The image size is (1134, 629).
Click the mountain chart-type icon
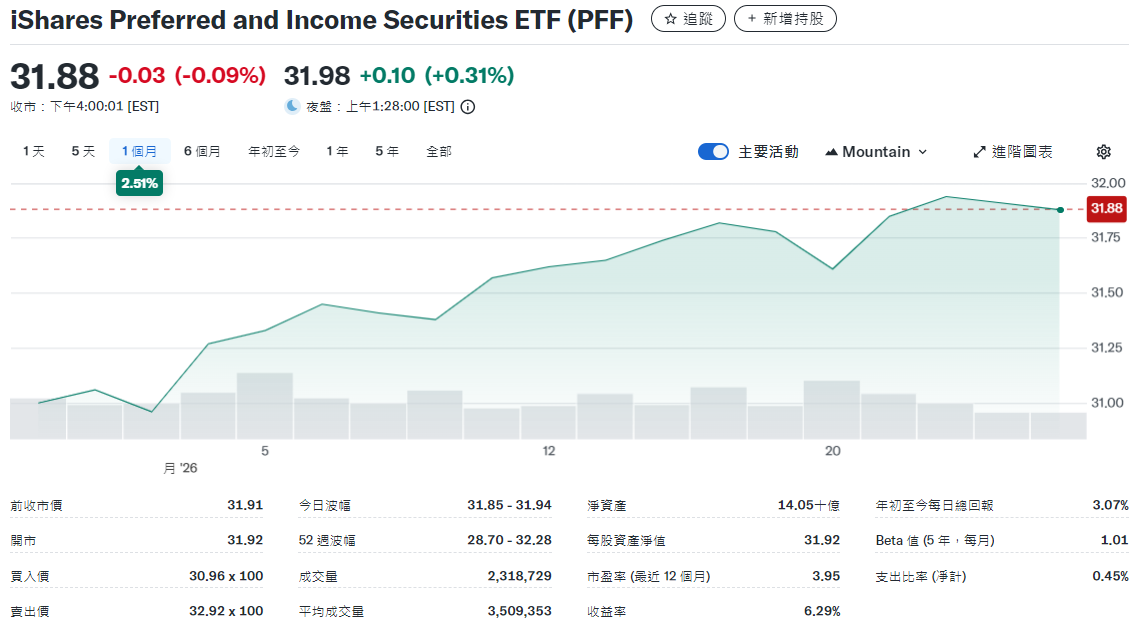pyautogui.click(x=832, y=151)
